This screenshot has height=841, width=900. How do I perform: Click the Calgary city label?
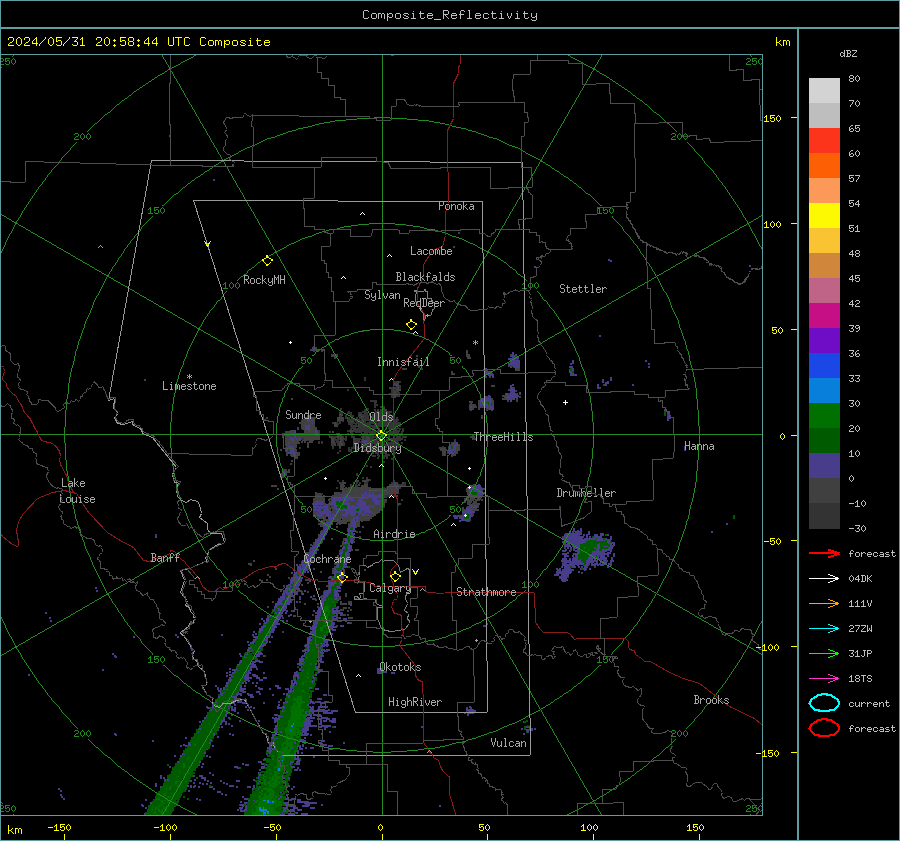point(390,588)
